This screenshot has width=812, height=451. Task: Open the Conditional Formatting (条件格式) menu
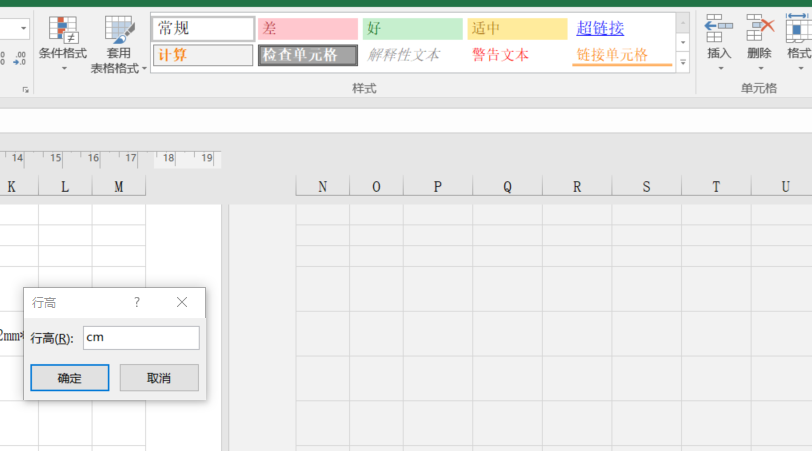tap(63, 43)
